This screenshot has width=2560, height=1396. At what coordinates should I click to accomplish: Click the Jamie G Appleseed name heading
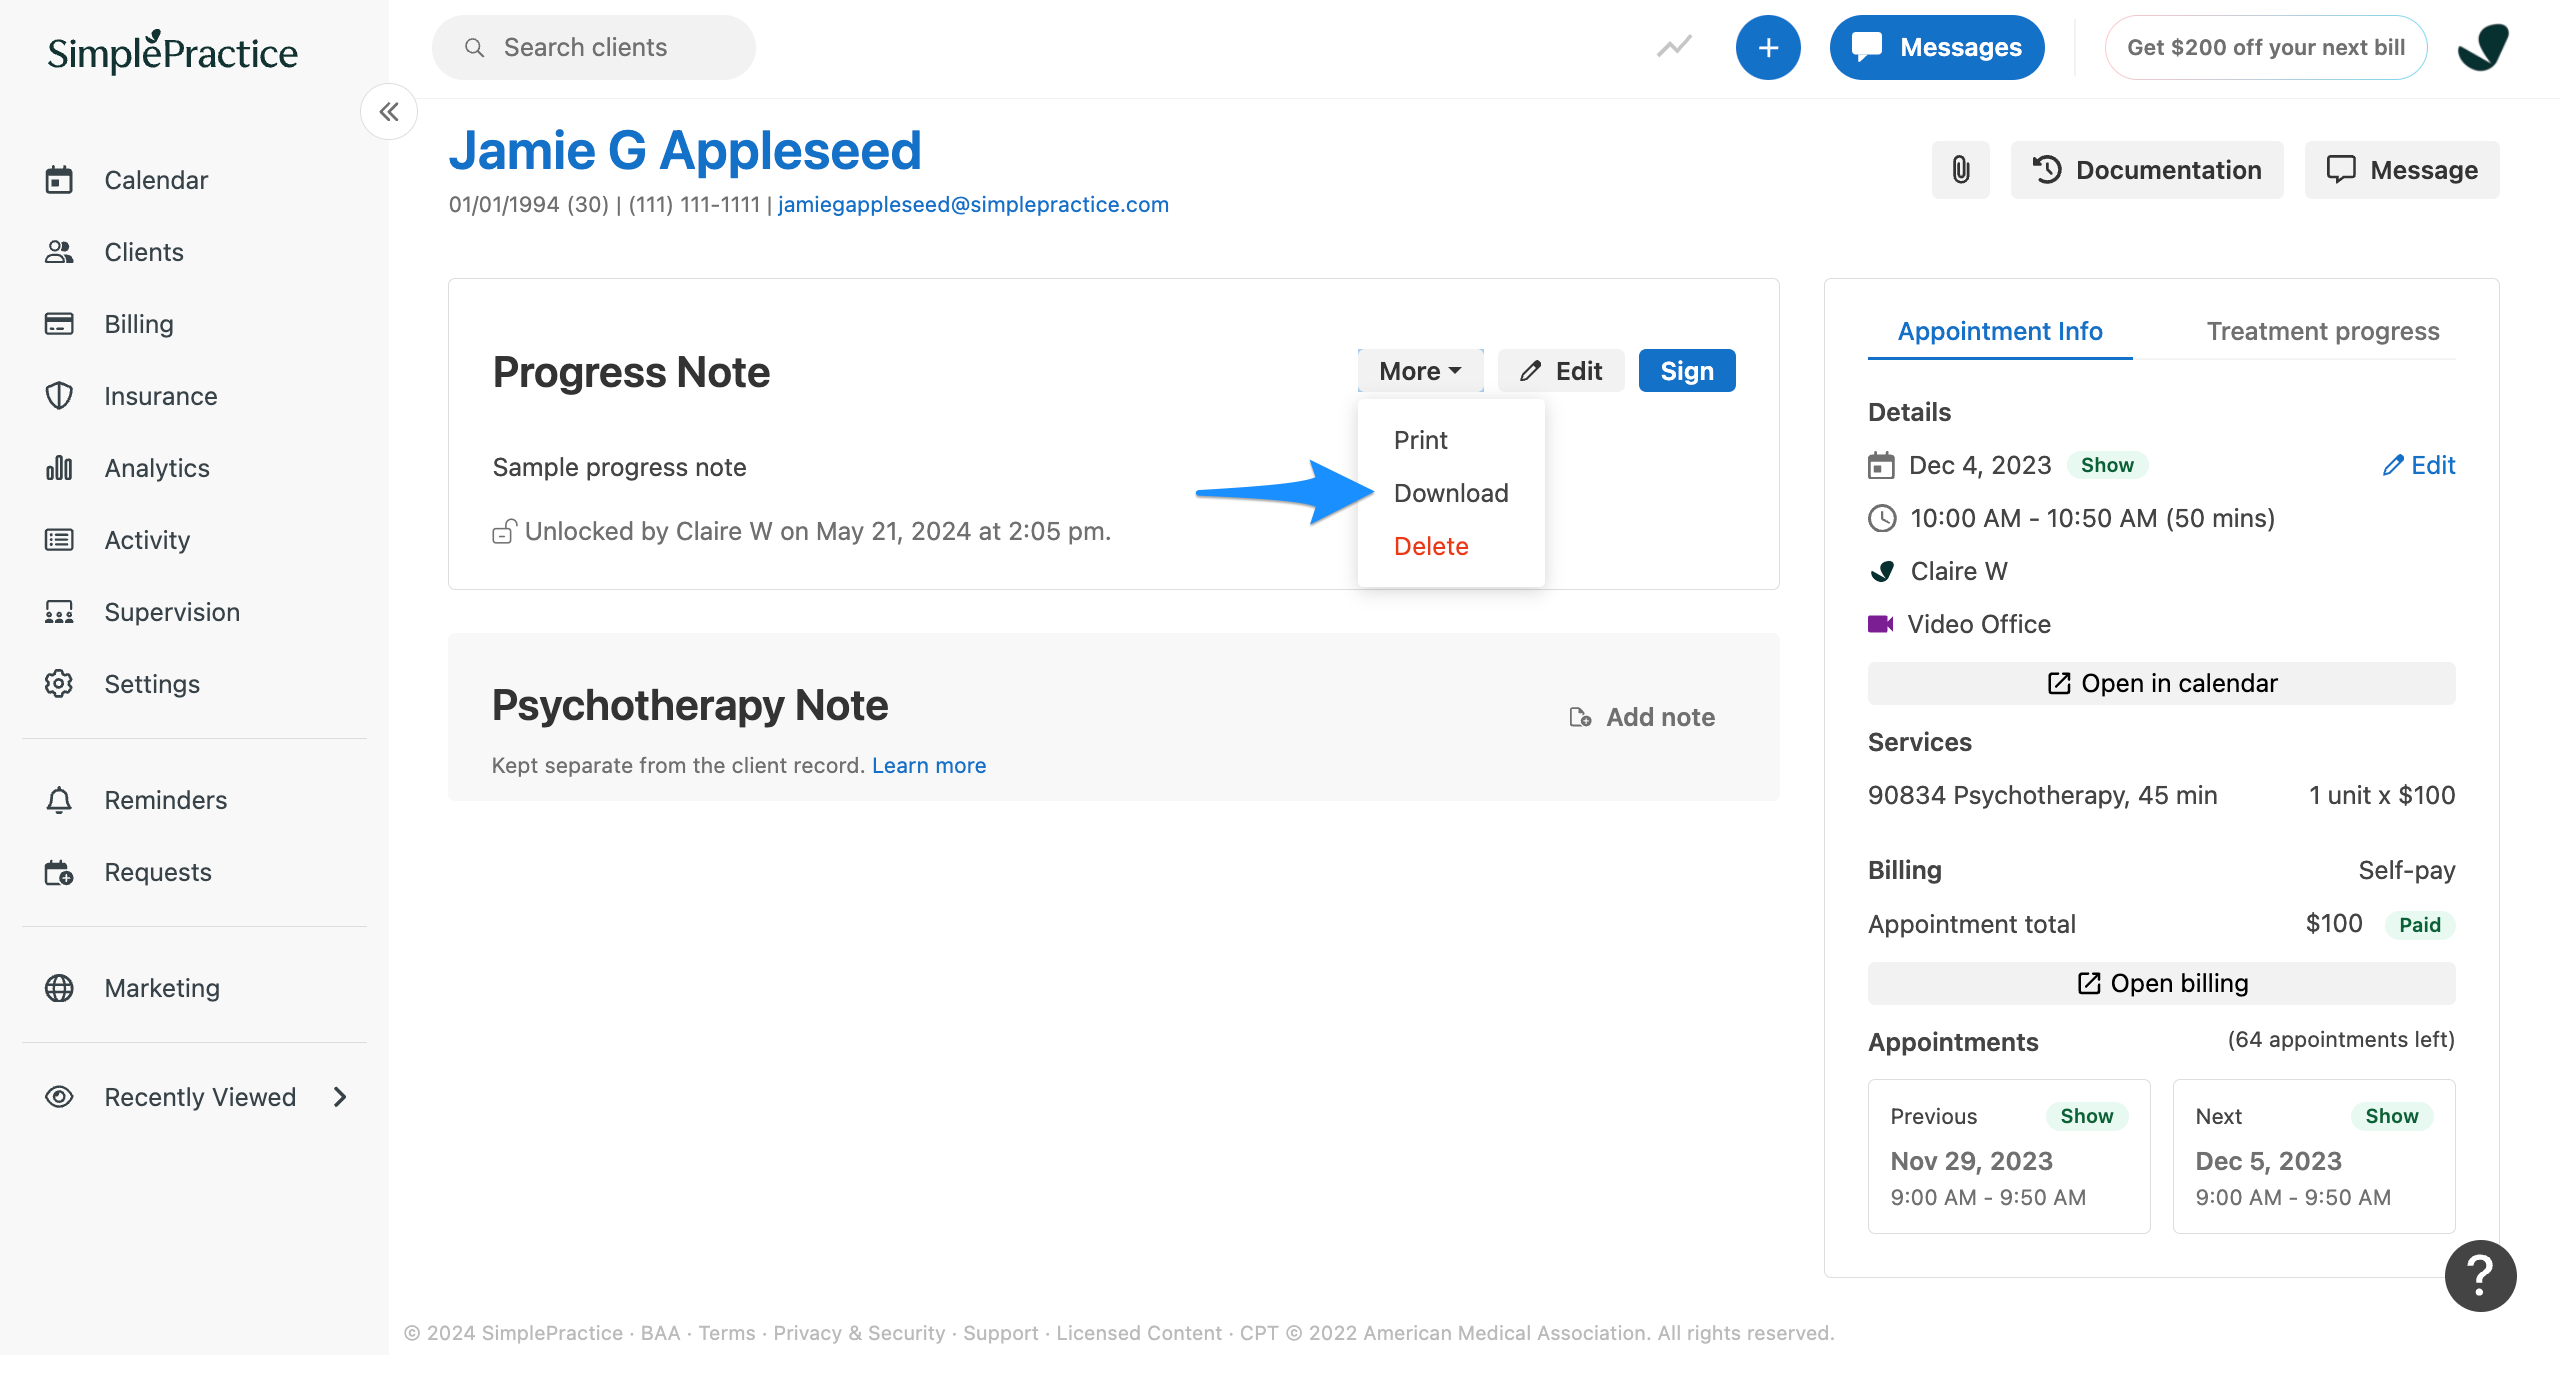pyautogui.click(x=685, y=150)
